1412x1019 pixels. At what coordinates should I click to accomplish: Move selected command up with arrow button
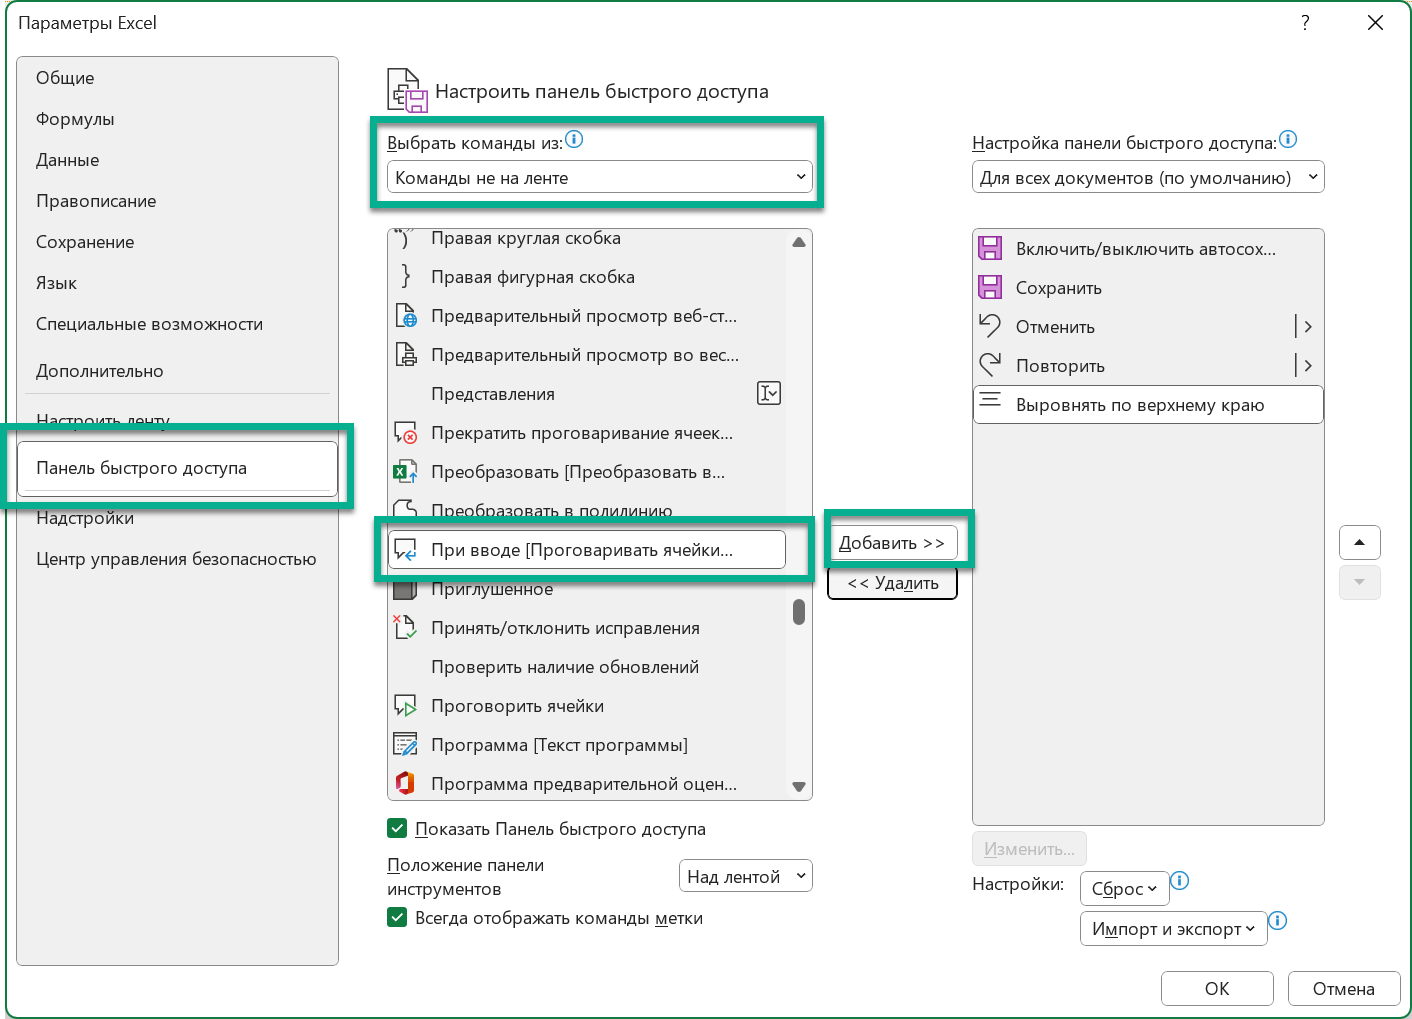coord(1359,542)
